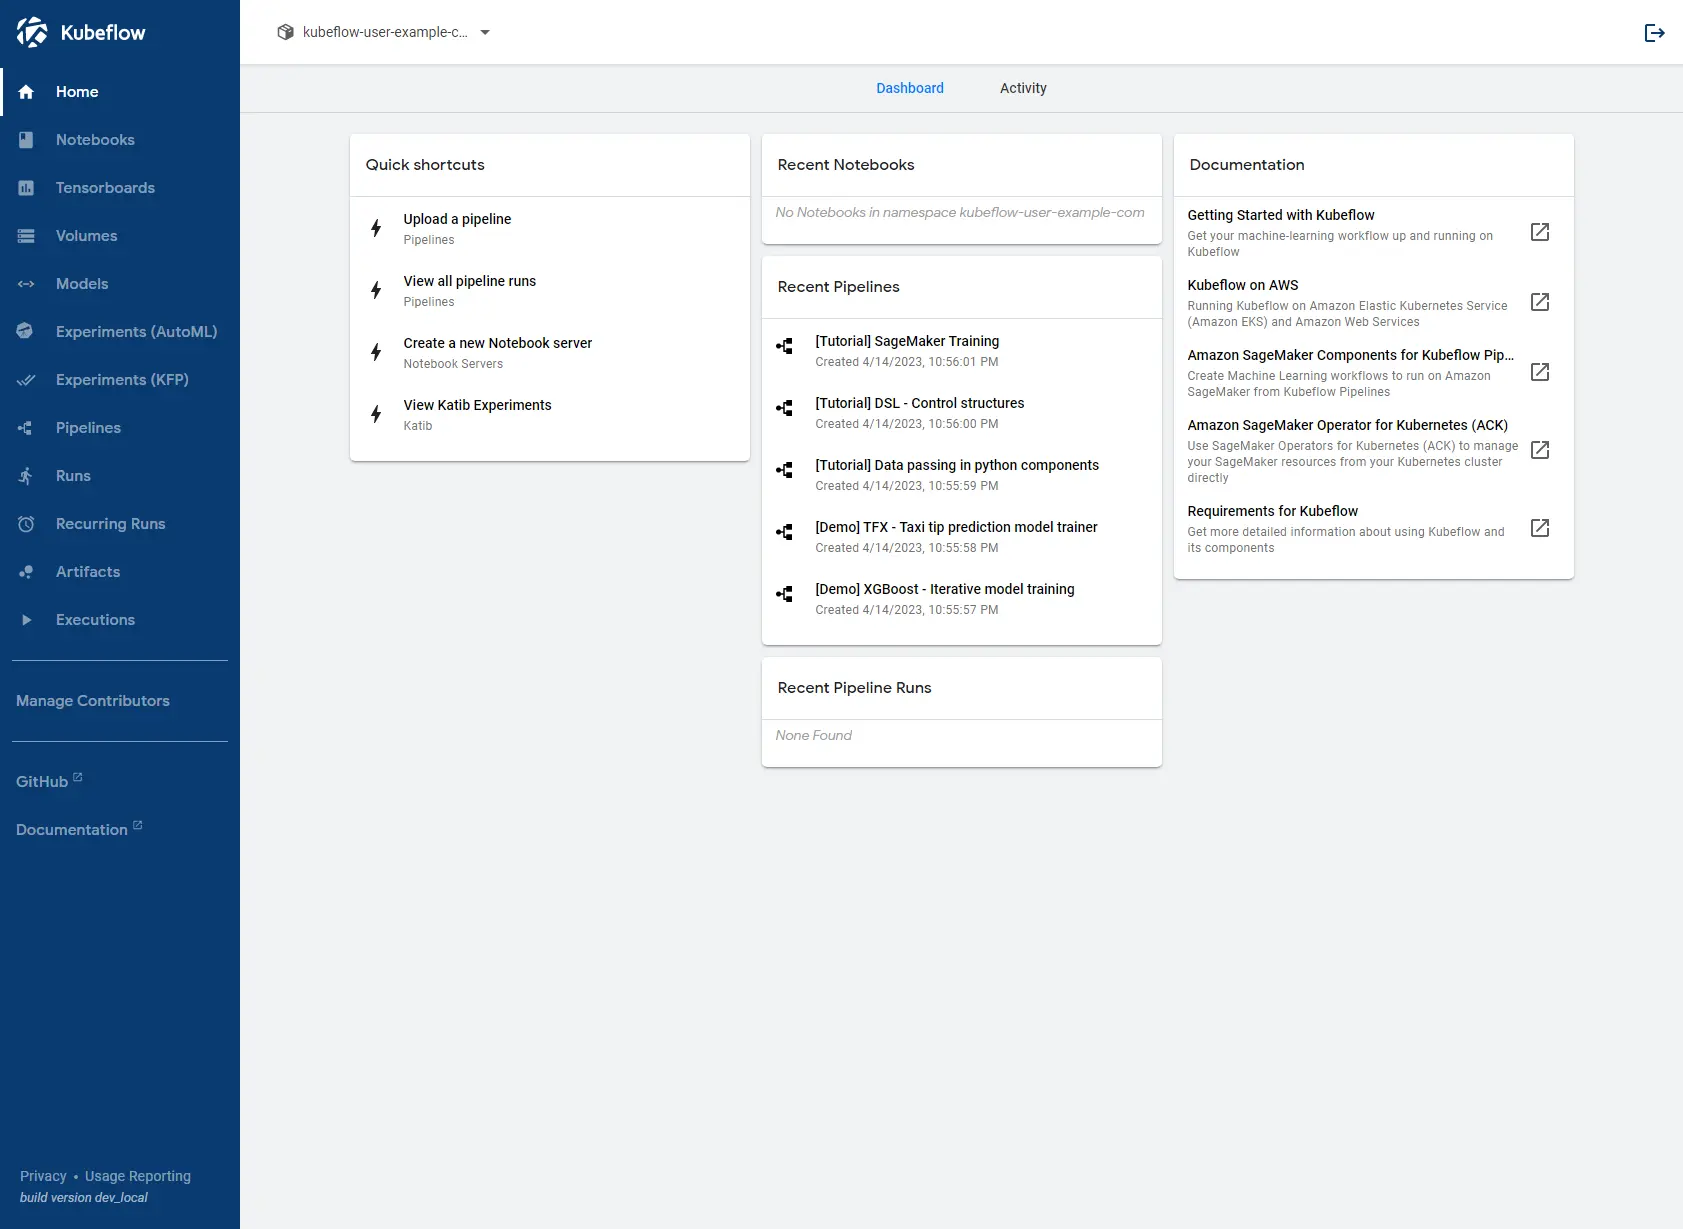Click pipeline icon beside Data passing in python components
Screen dimensions: 1683x1229
(x=785, y=470)
